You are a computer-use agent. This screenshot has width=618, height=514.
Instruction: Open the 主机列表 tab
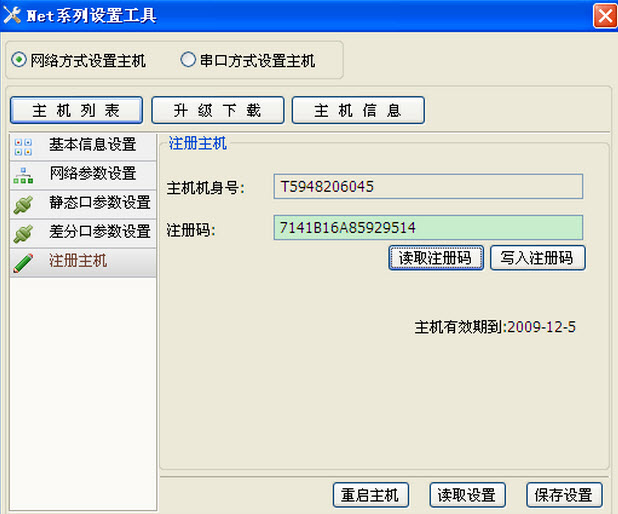(x=76, y=110)
